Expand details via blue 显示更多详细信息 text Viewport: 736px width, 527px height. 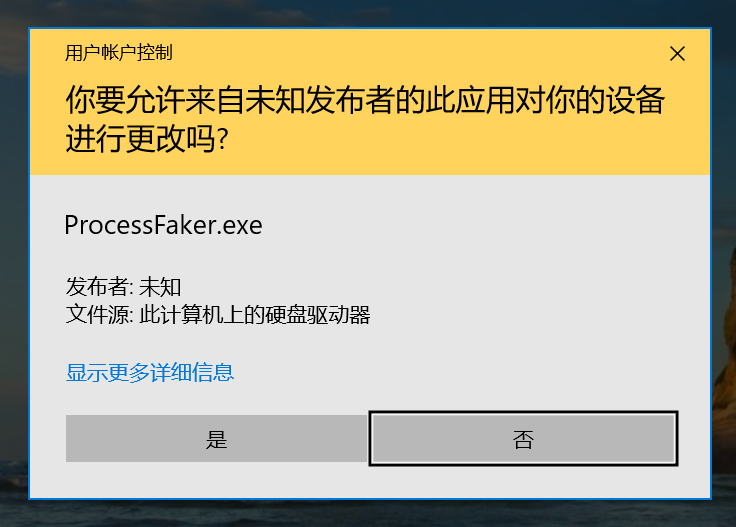[x=150, y=373]
